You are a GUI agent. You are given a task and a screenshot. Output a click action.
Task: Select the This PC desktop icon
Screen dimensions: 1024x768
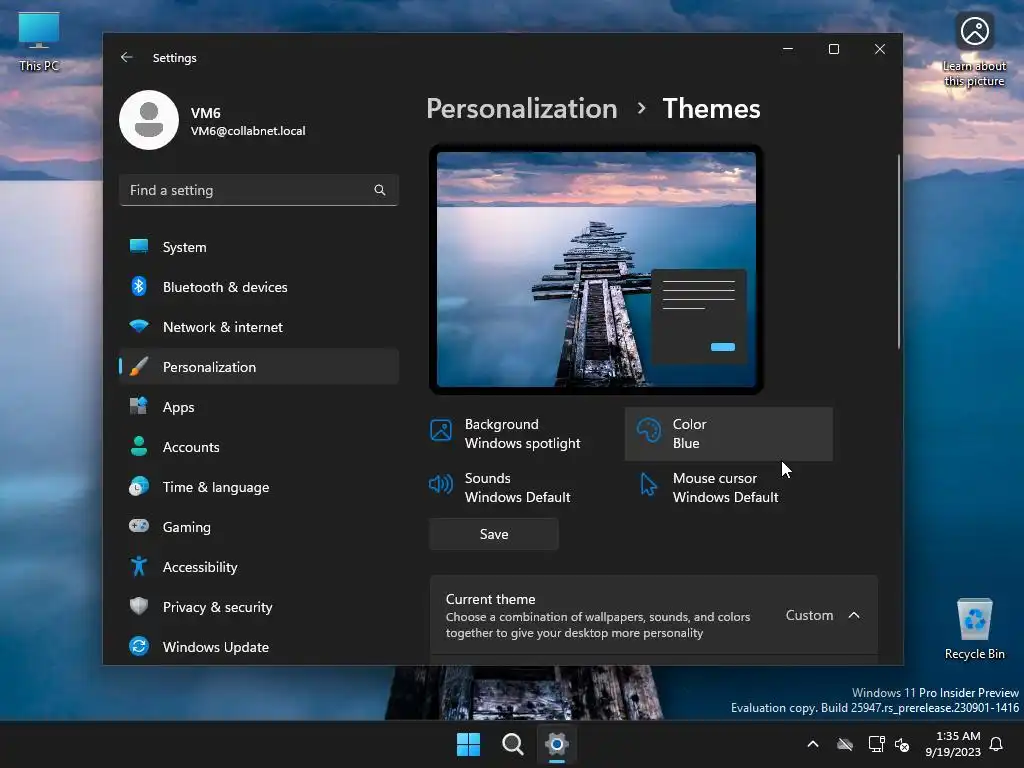[39, 41]
